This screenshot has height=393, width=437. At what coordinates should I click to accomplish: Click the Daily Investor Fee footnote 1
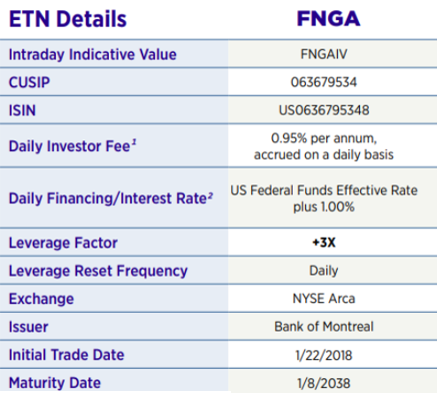pos(134,143)
